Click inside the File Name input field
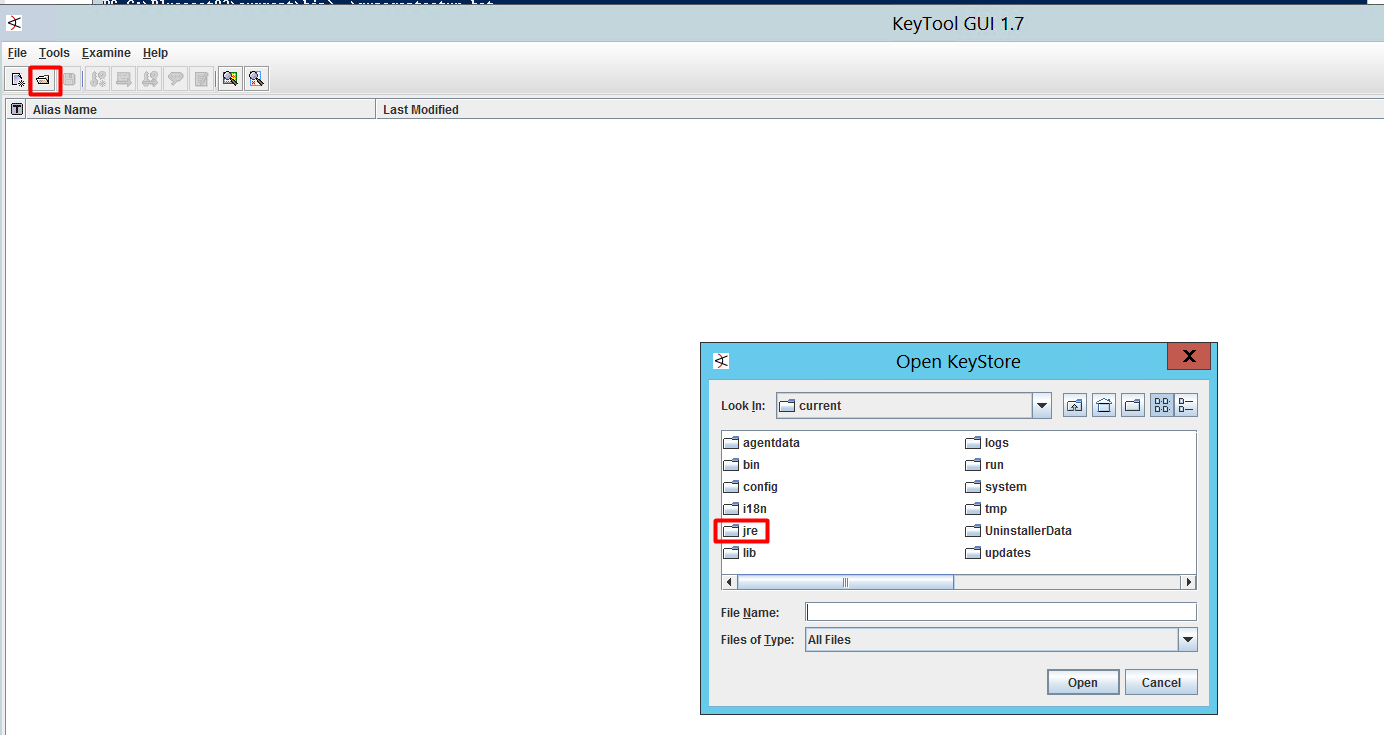The width and height of the screenshot is (1384, 735). (1000, 611)
